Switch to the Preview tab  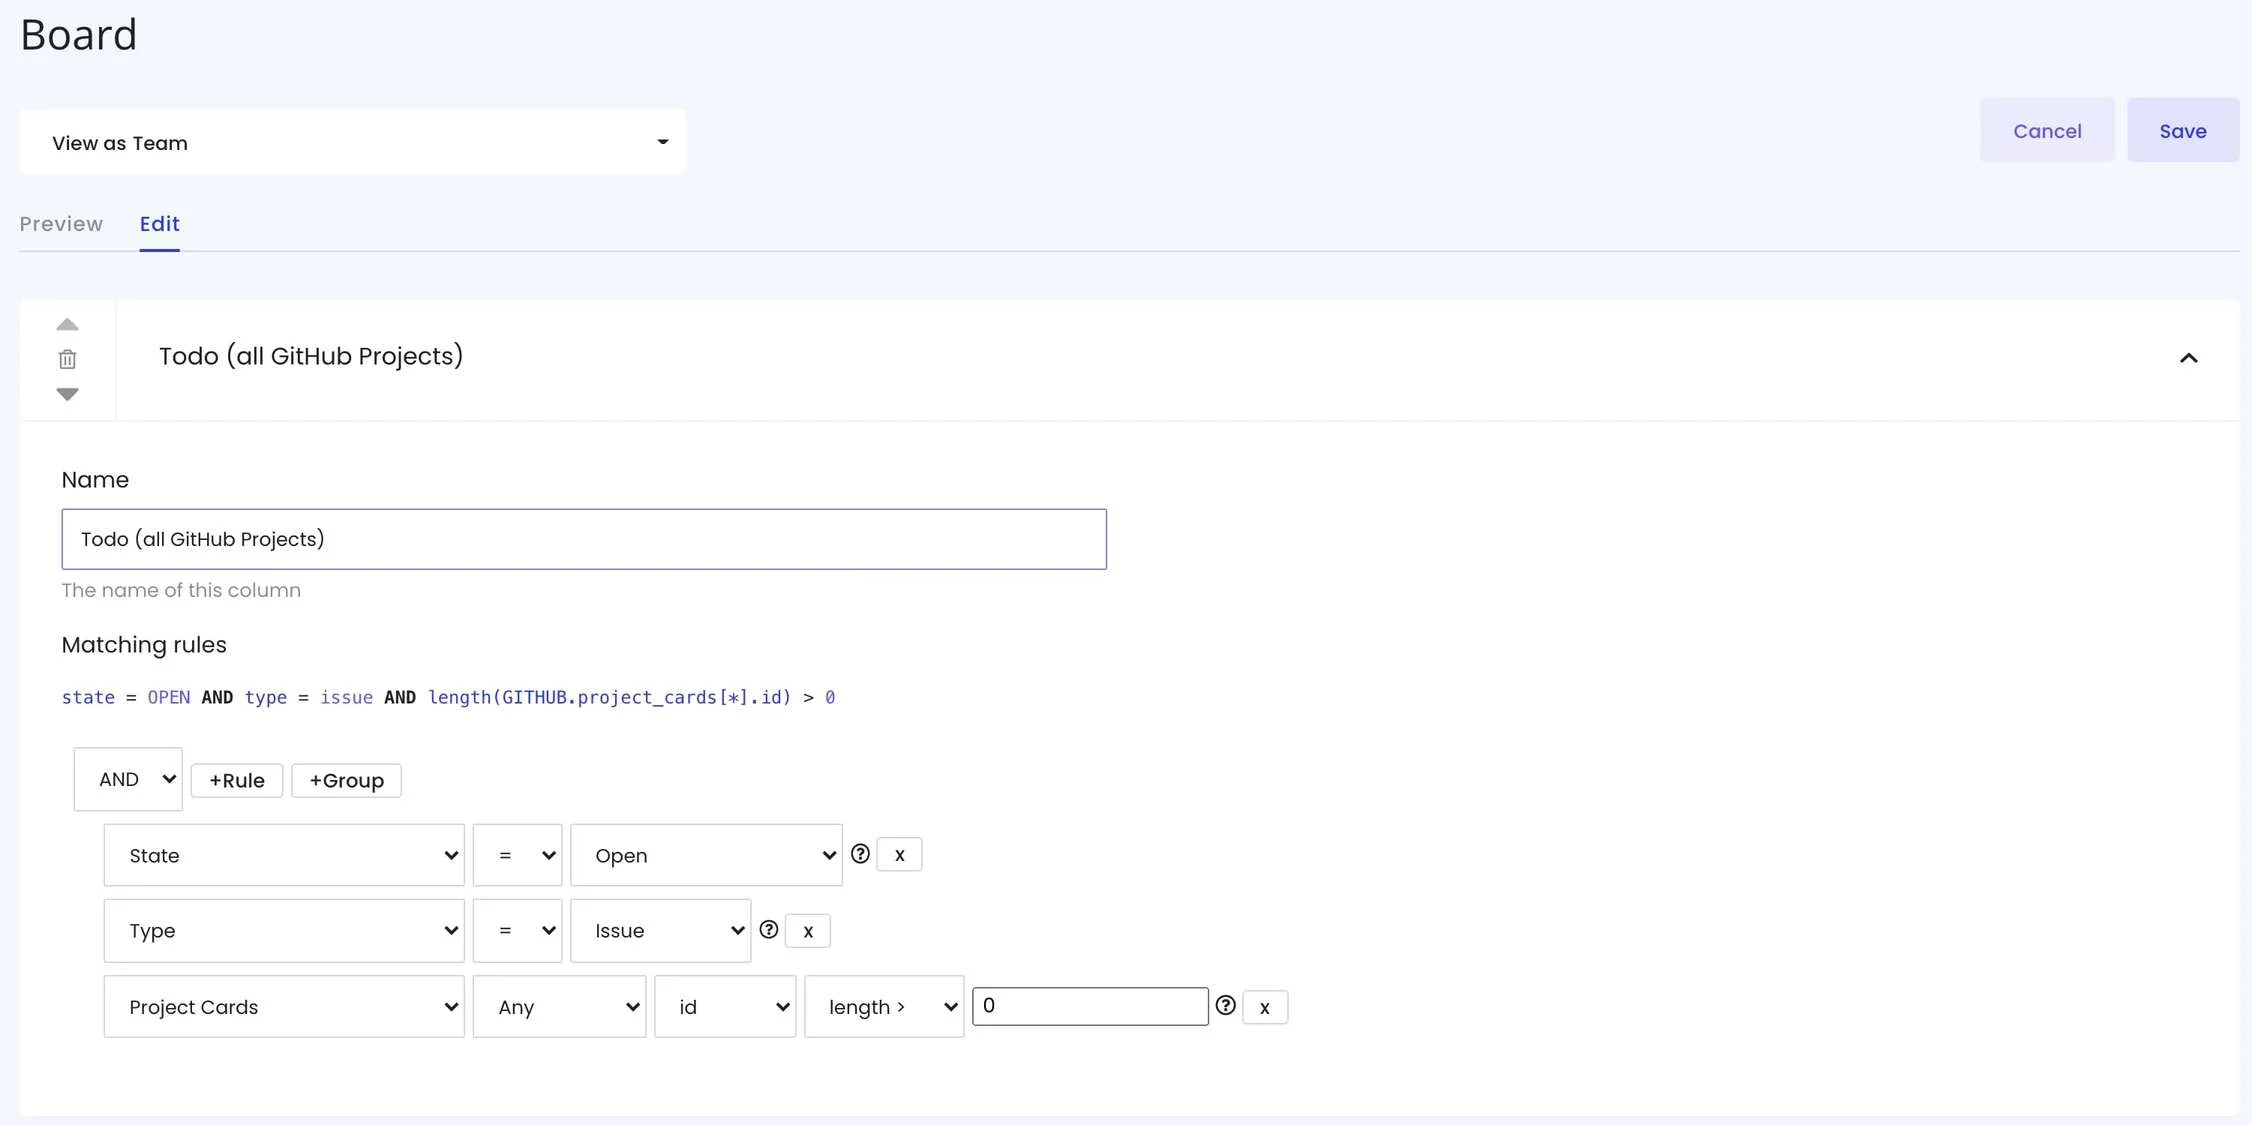[x=61, y=224]
